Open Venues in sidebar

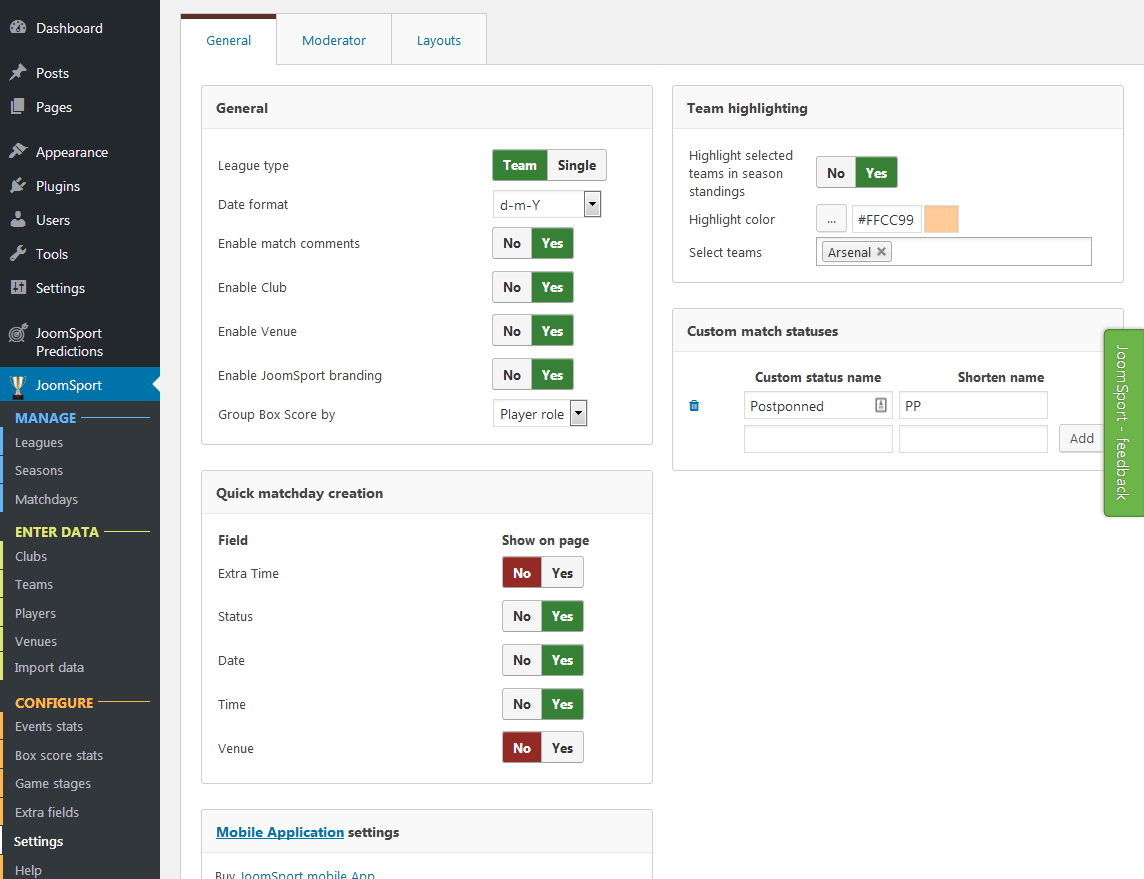36,641
